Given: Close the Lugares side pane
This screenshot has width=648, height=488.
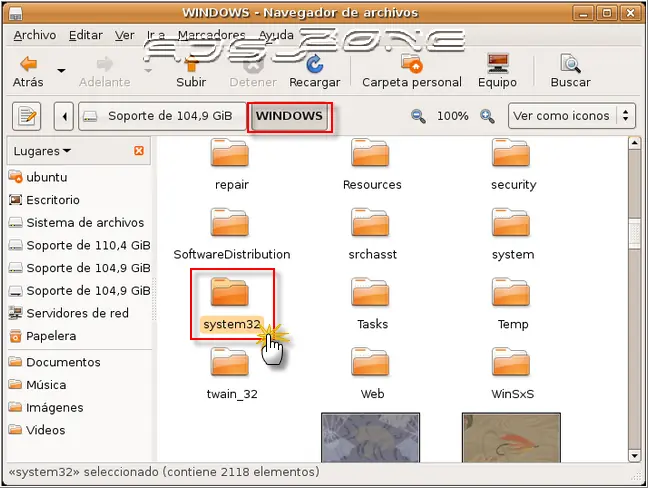Looking at the screenshot, I should pos(139,151).
